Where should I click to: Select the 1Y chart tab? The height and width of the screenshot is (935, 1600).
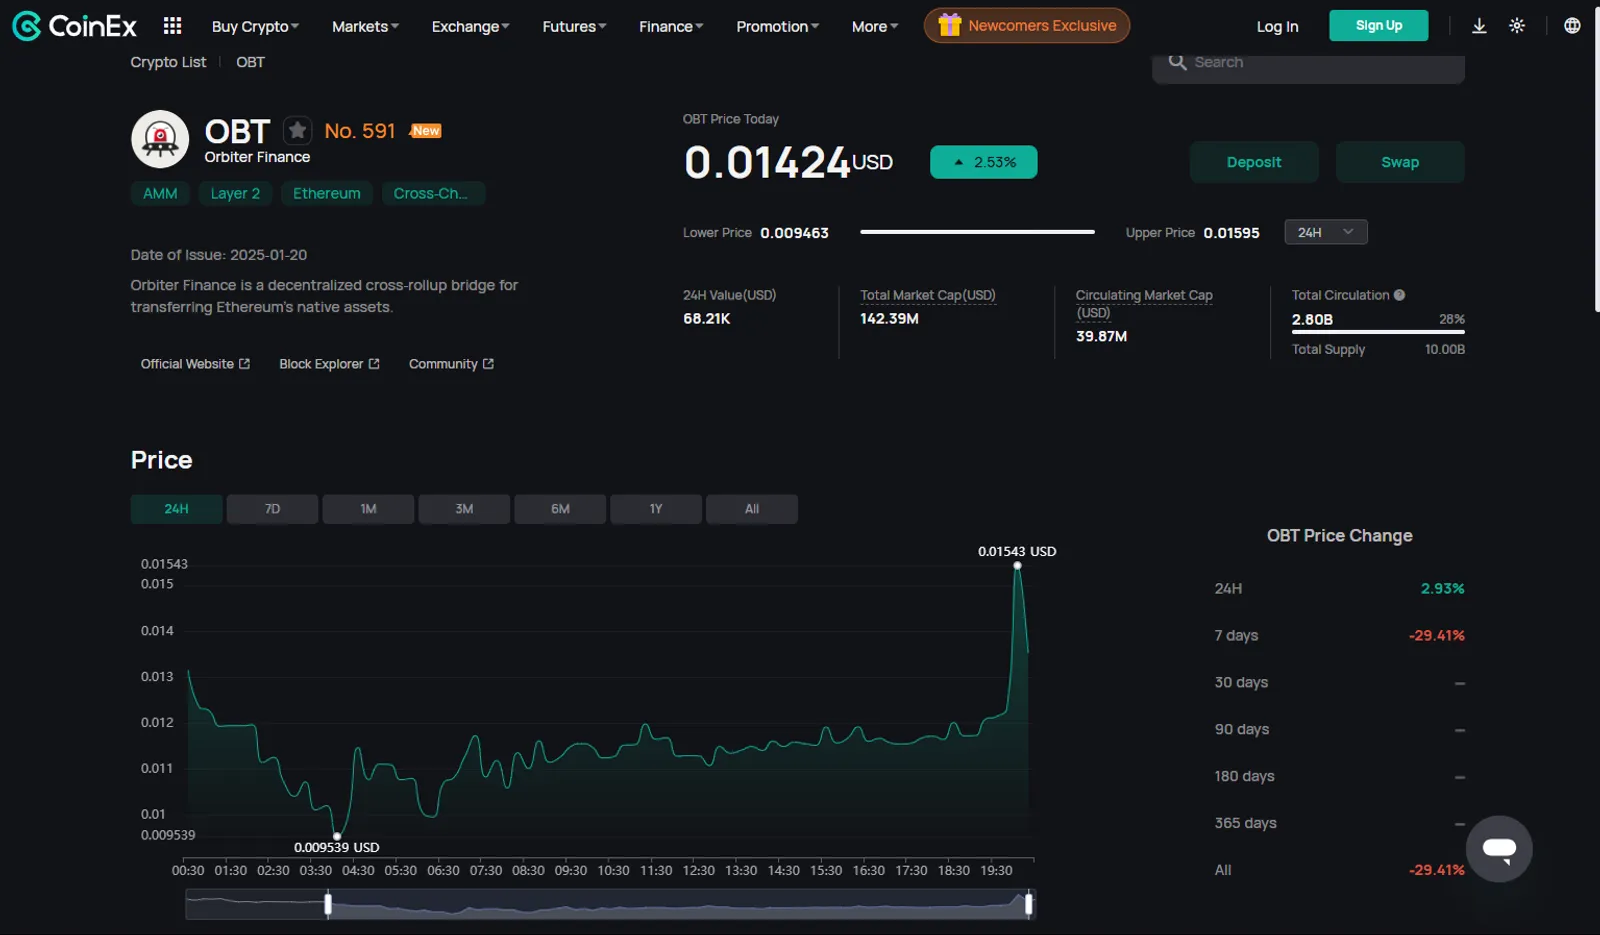point(656,509)
